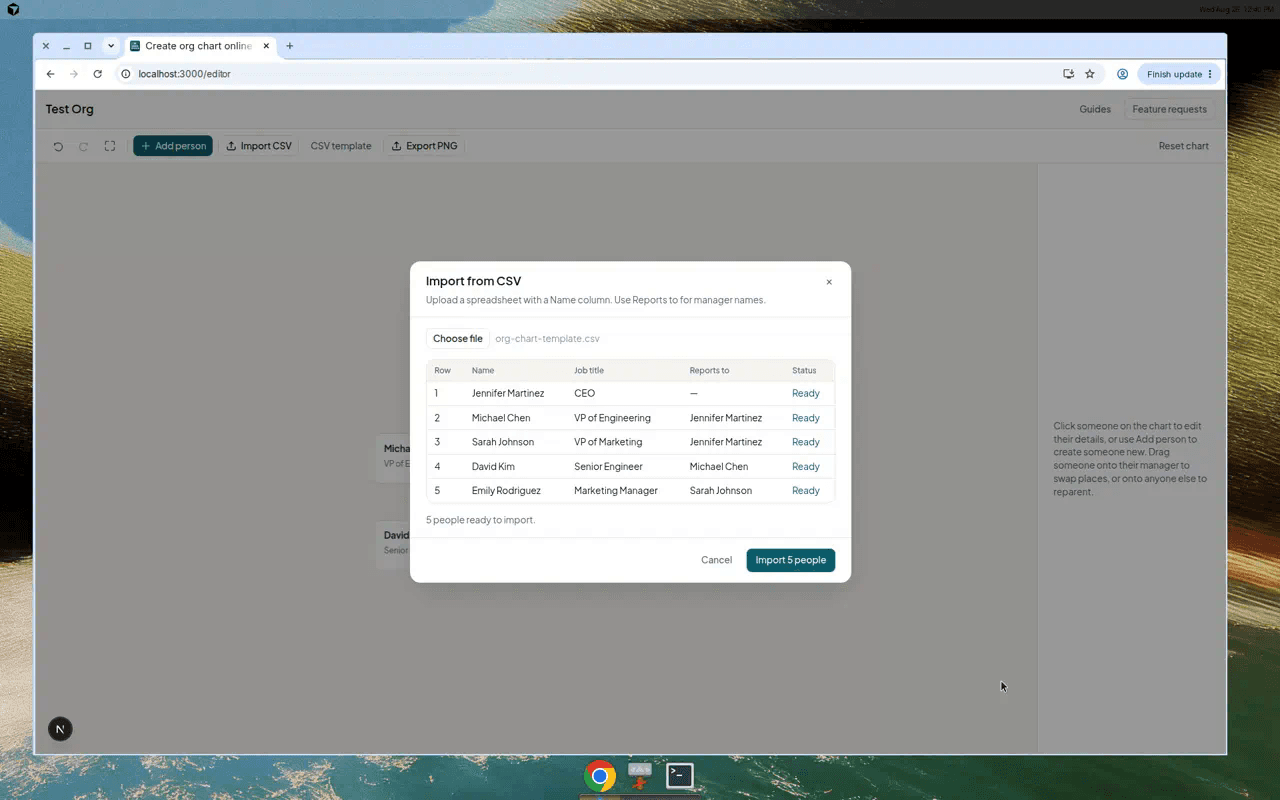Click the browser forward arrow

74,74
